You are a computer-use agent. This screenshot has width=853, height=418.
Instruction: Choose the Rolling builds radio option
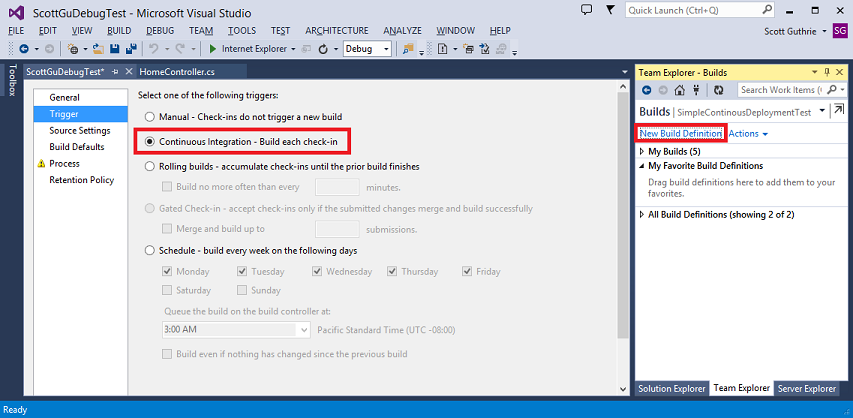(x=149, y=167)
